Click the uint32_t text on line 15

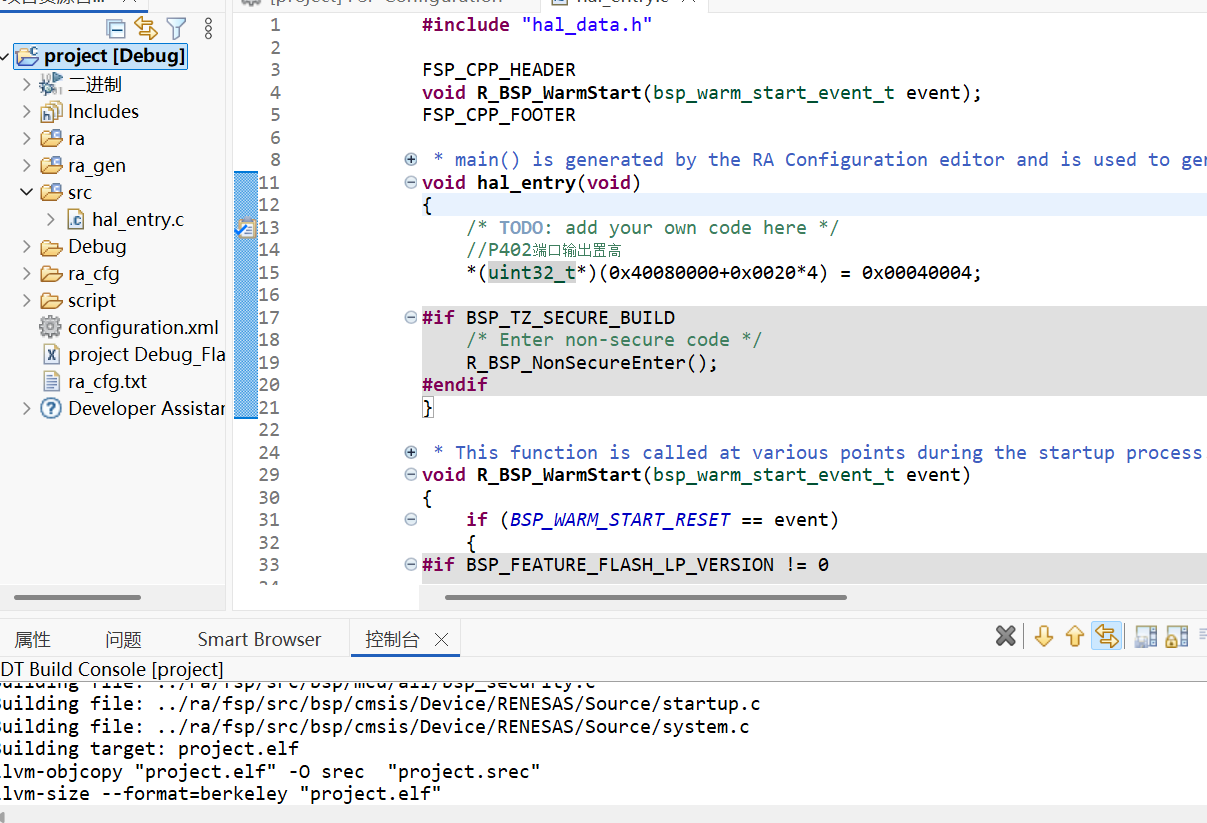(532, 273)
